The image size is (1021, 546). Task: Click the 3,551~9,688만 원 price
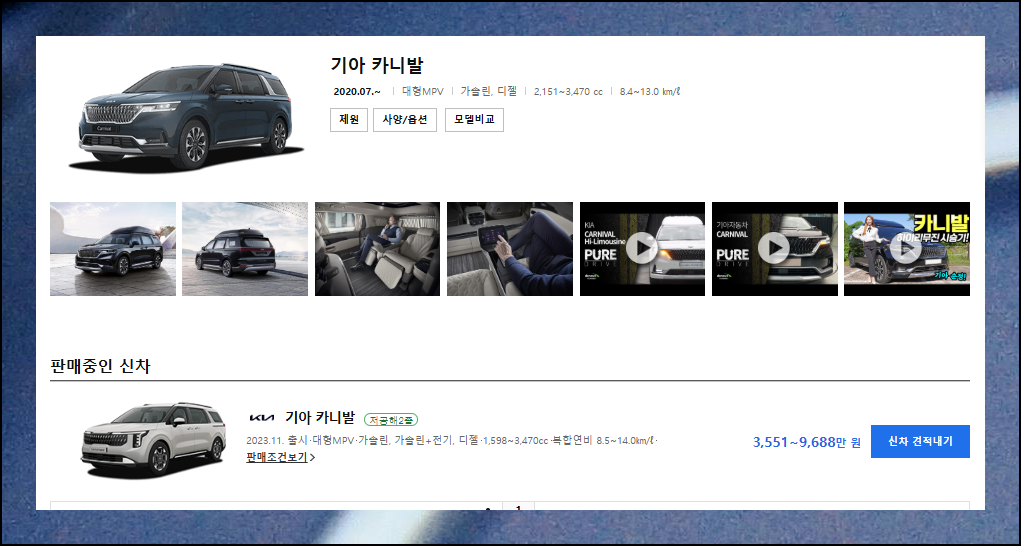coord(807,442)
